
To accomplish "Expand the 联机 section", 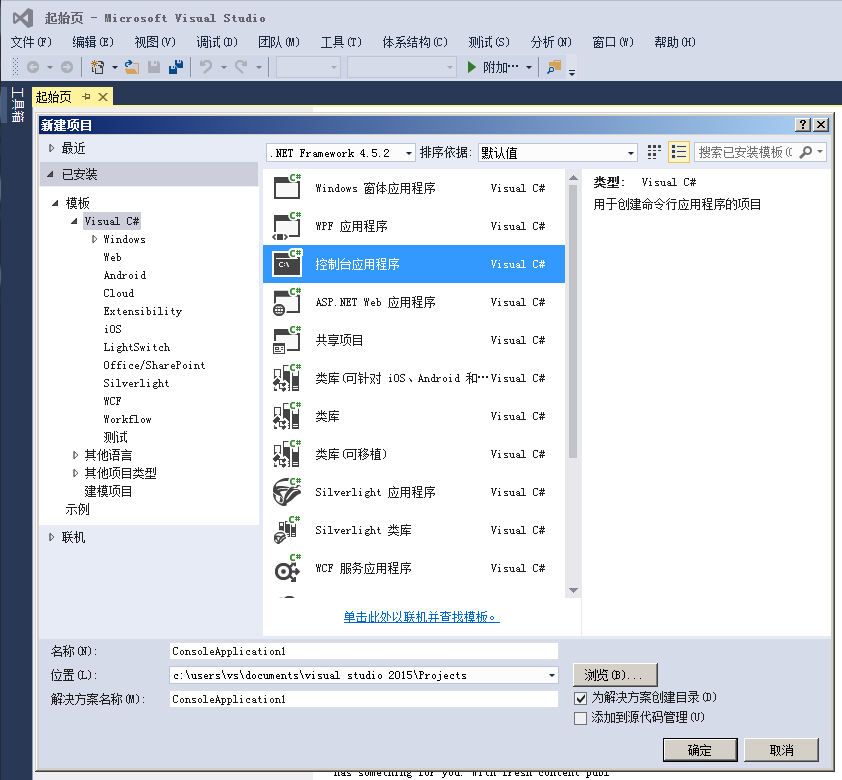I will (52, 537).
